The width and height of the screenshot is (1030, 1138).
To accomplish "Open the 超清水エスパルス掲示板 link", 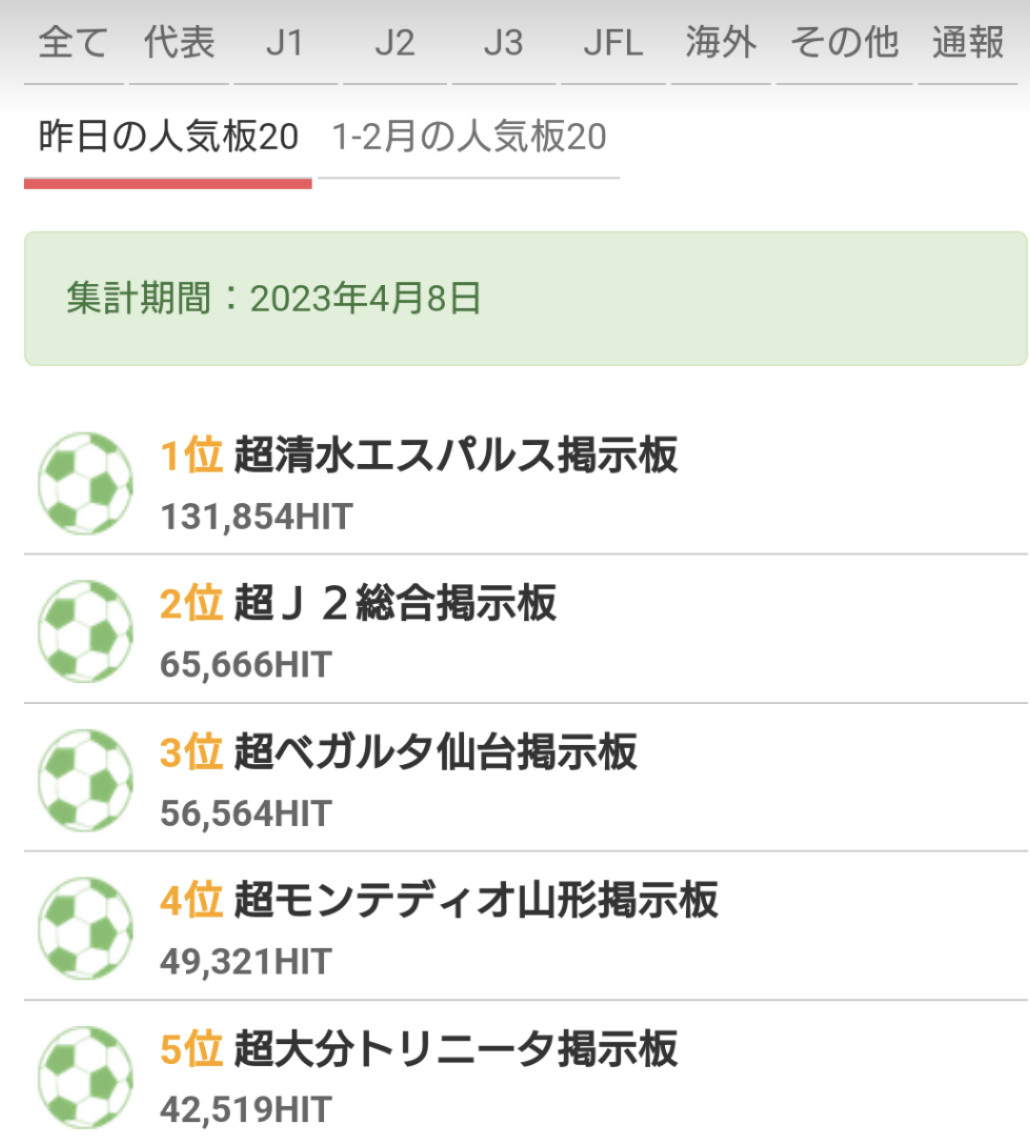I will click(456, 455).
